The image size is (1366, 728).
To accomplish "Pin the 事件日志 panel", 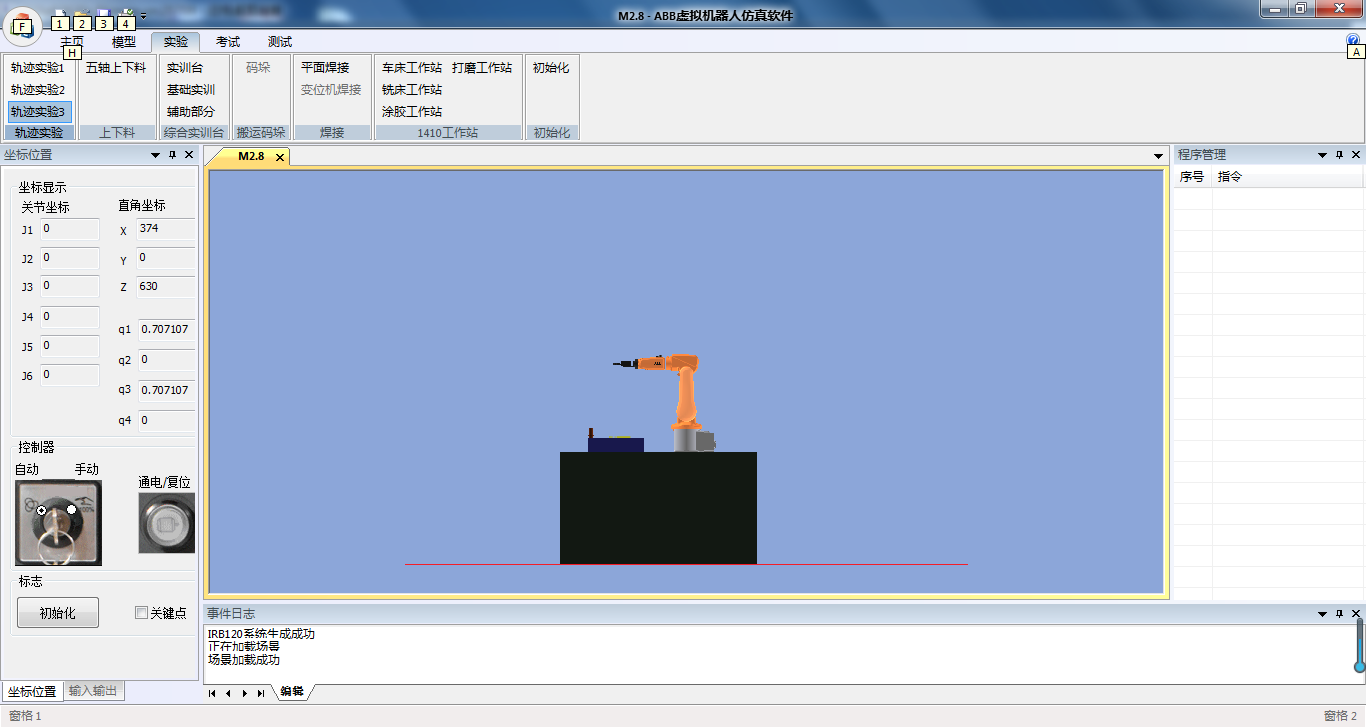I will point(1339,613).
